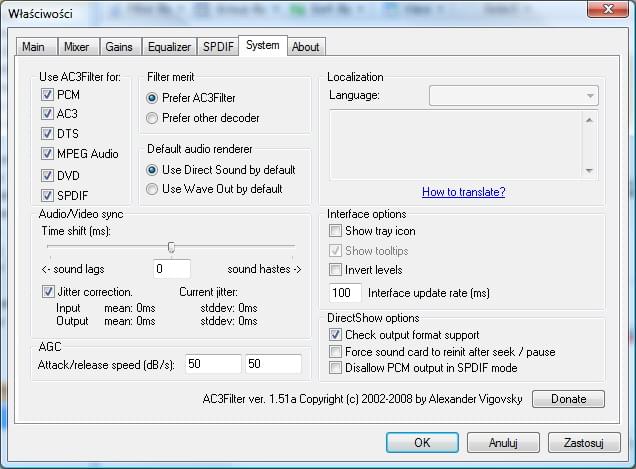Disable Jitter correction checkbox

click(x=48, y=291)
